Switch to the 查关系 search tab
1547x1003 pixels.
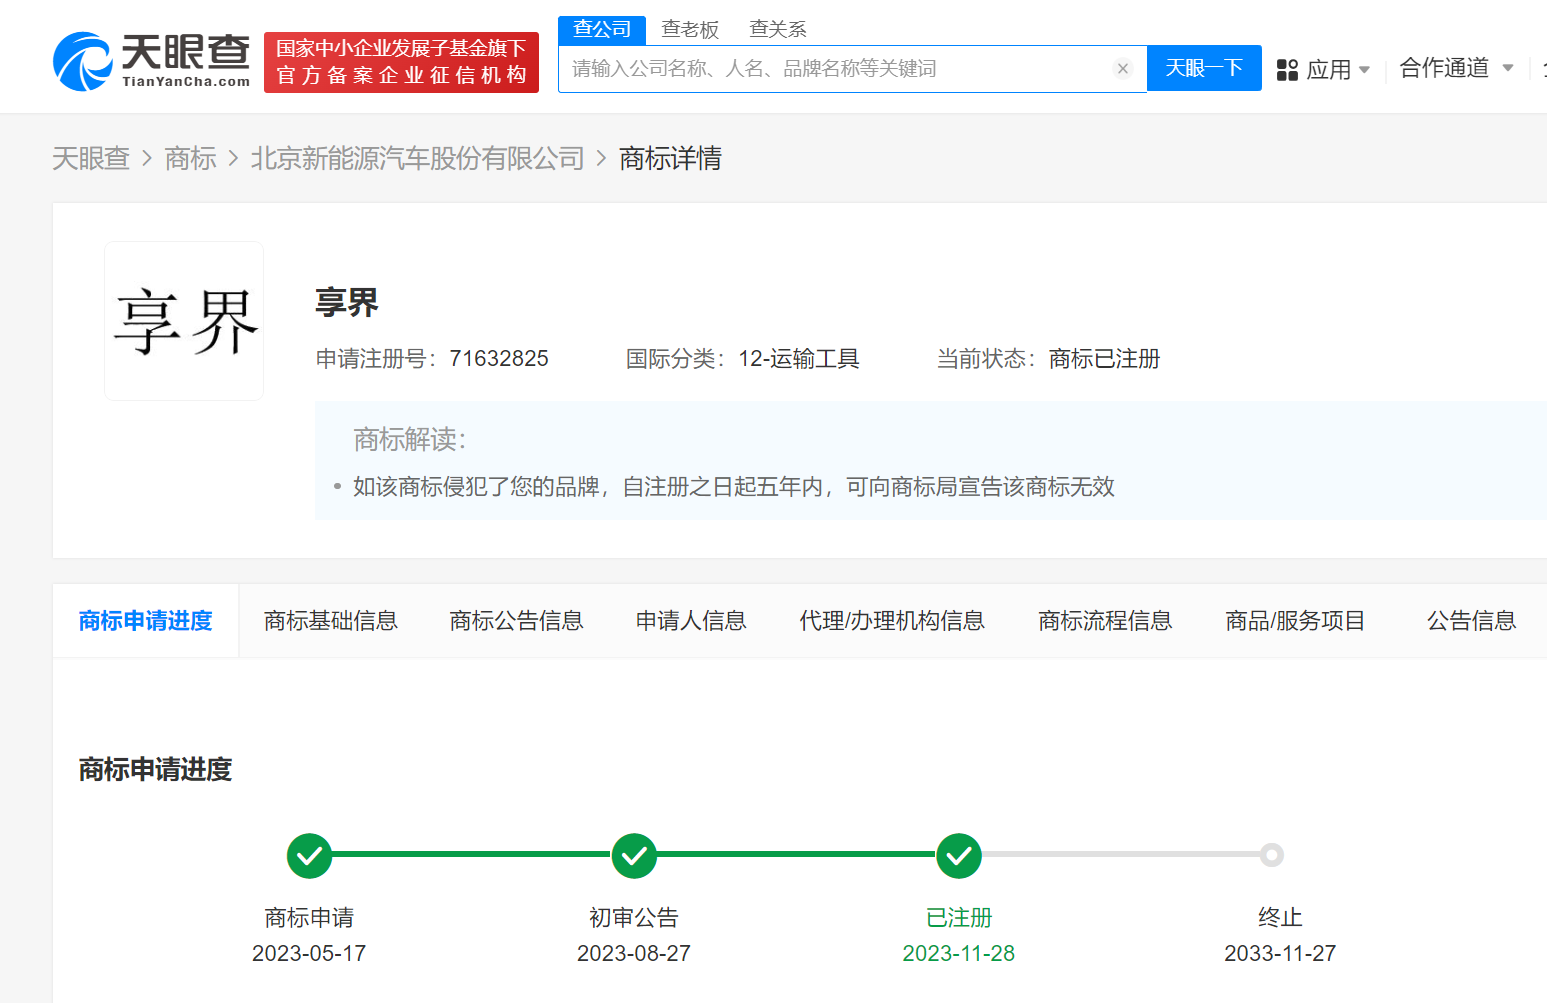pos(777,29)
